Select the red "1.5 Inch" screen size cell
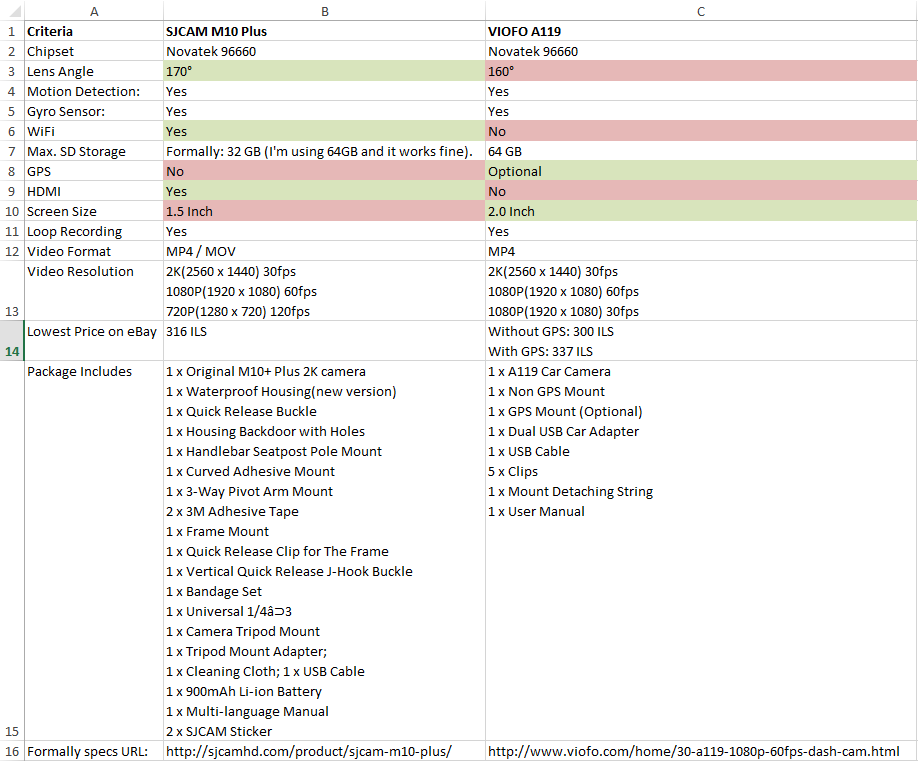 click(324, 211)
